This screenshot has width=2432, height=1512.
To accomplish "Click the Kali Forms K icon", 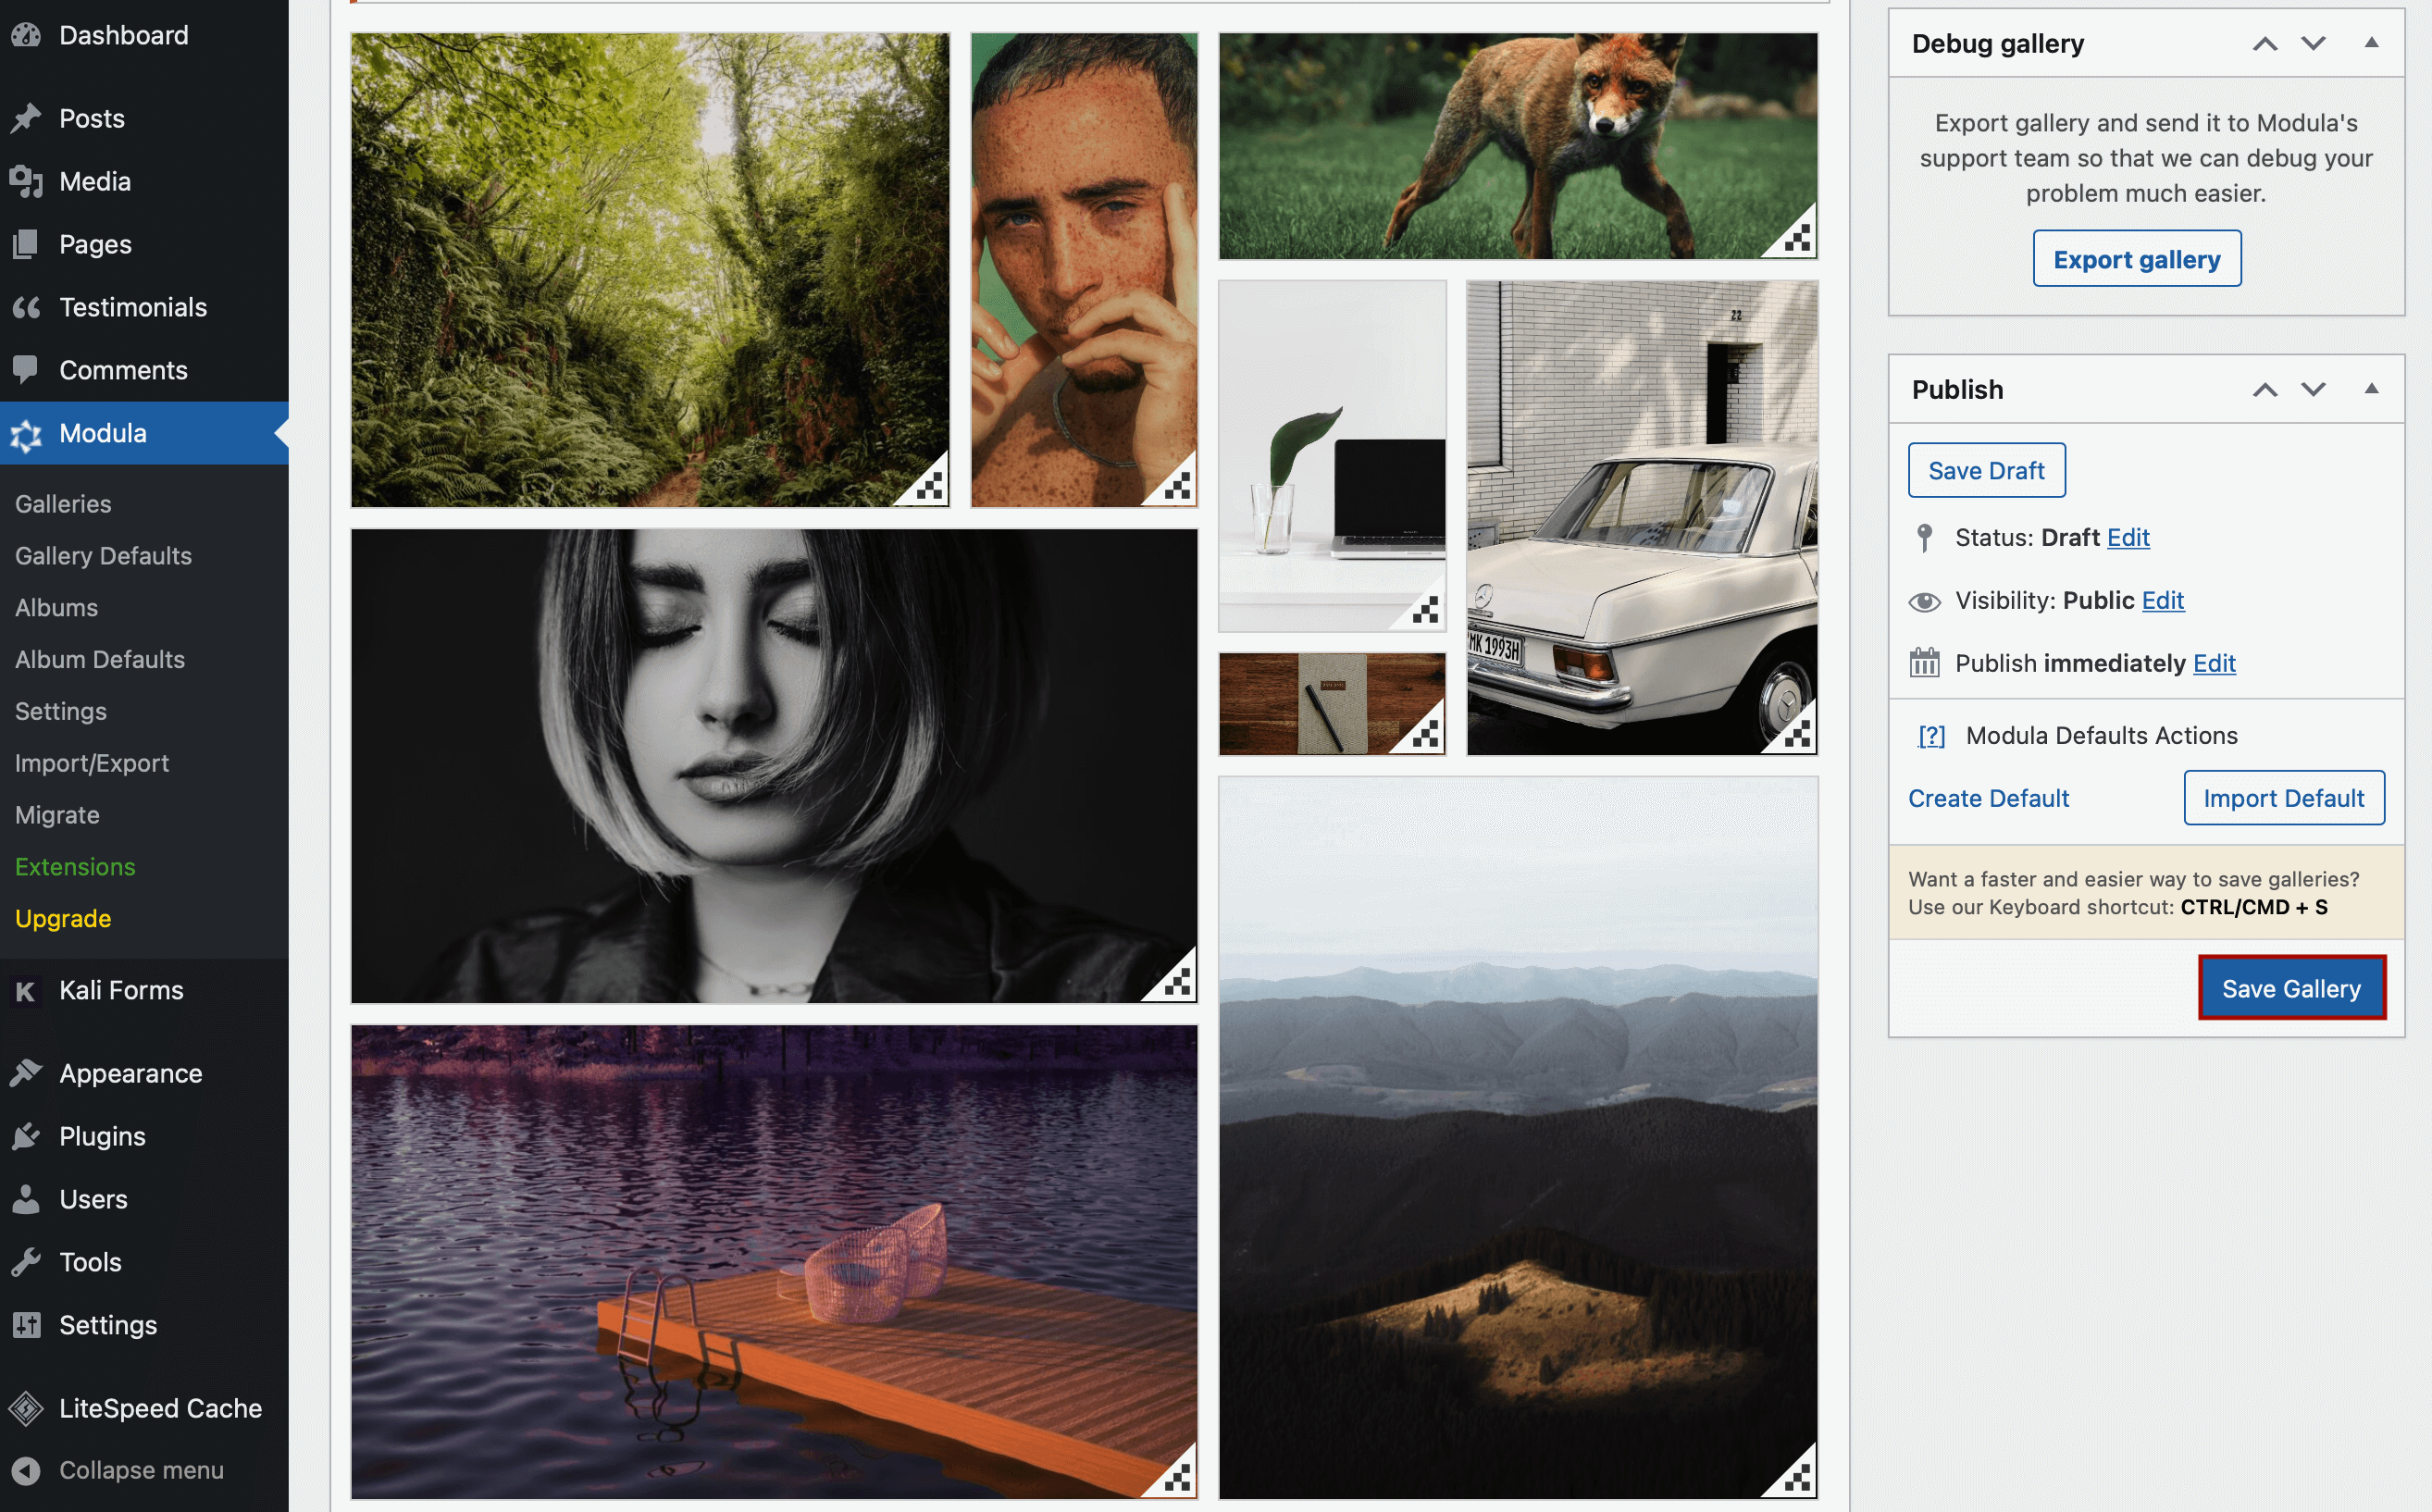I will pos(27,990).
